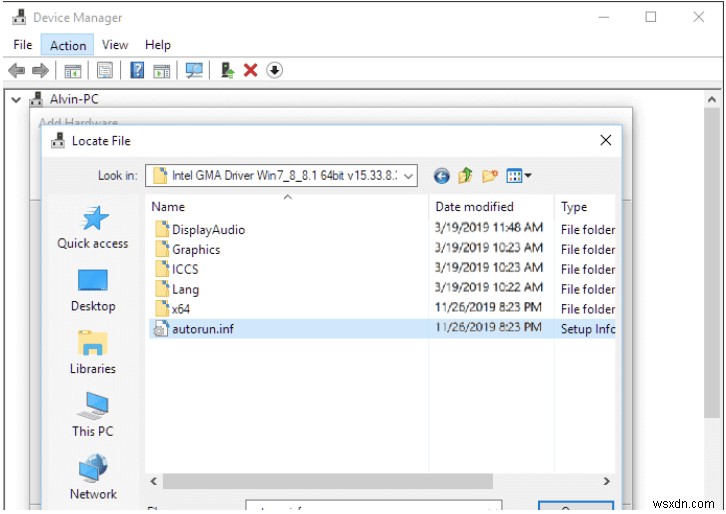This screenshot has width=726, height=514.
Task: Close the Locate File dialog
Action: (x=606, y=140)
